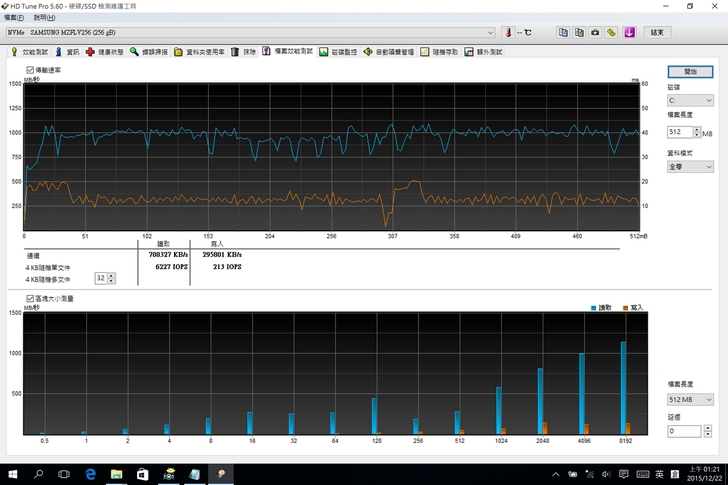Click the temperature thermometer icon in toolbar
Screen dimensions: 728x485
(x=508, y=32)
